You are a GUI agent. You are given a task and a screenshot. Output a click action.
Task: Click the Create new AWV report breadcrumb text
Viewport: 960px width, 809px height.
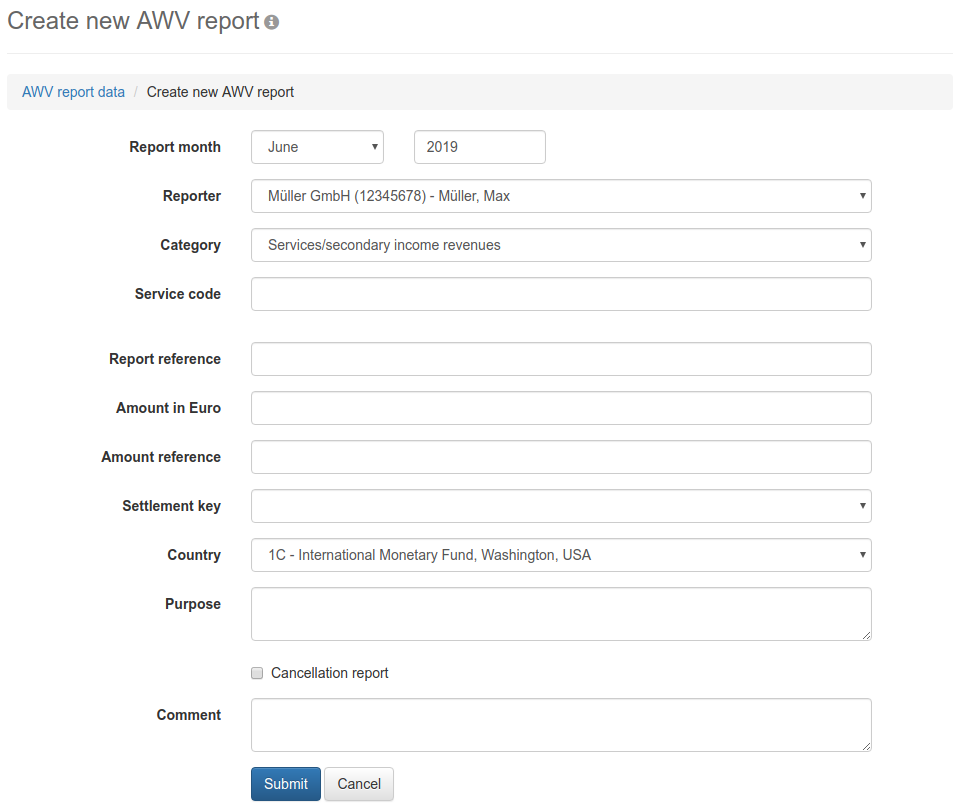pos(220,92)
